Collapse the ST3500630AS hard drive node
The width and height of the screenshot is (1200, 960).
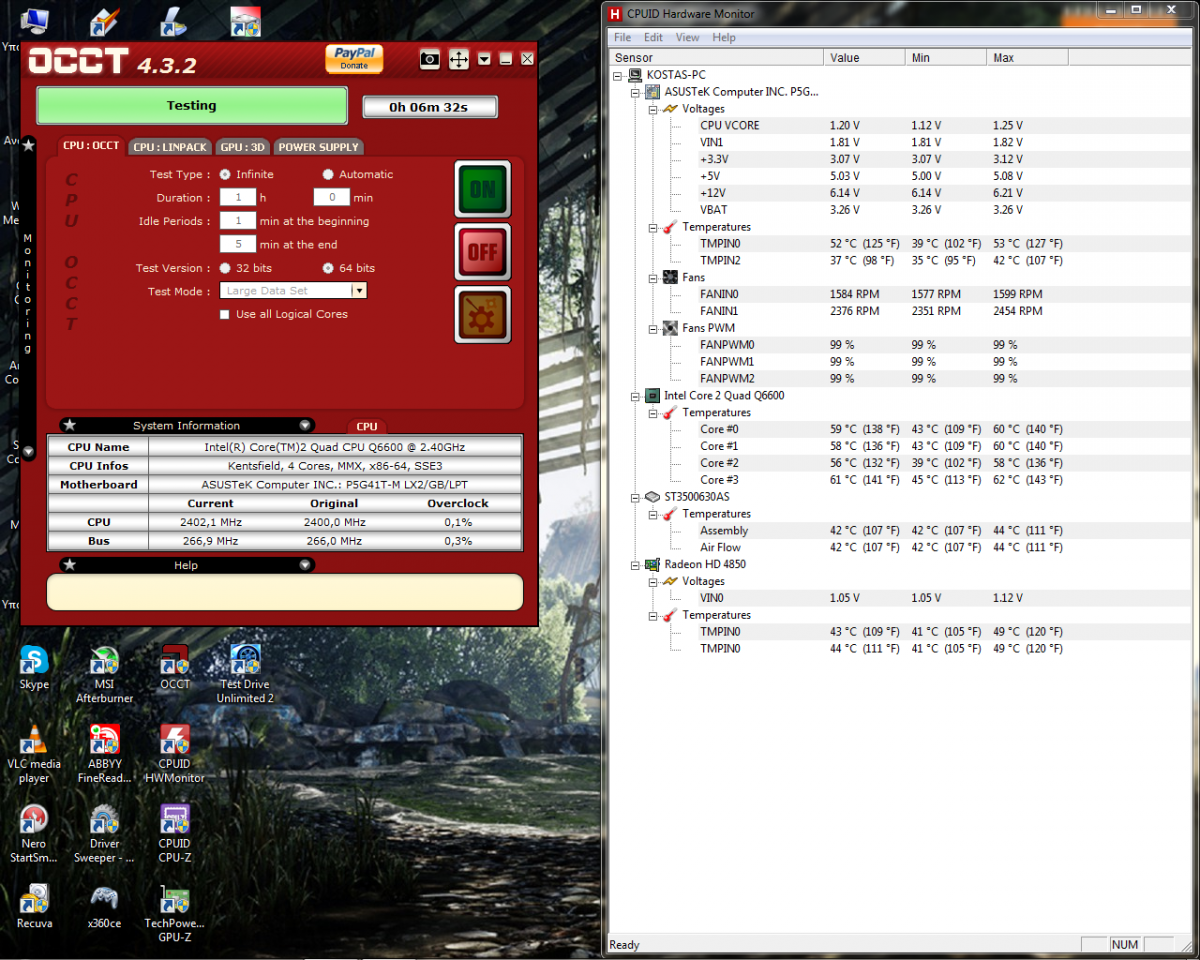pyautogui.click(x=636, y=497)
